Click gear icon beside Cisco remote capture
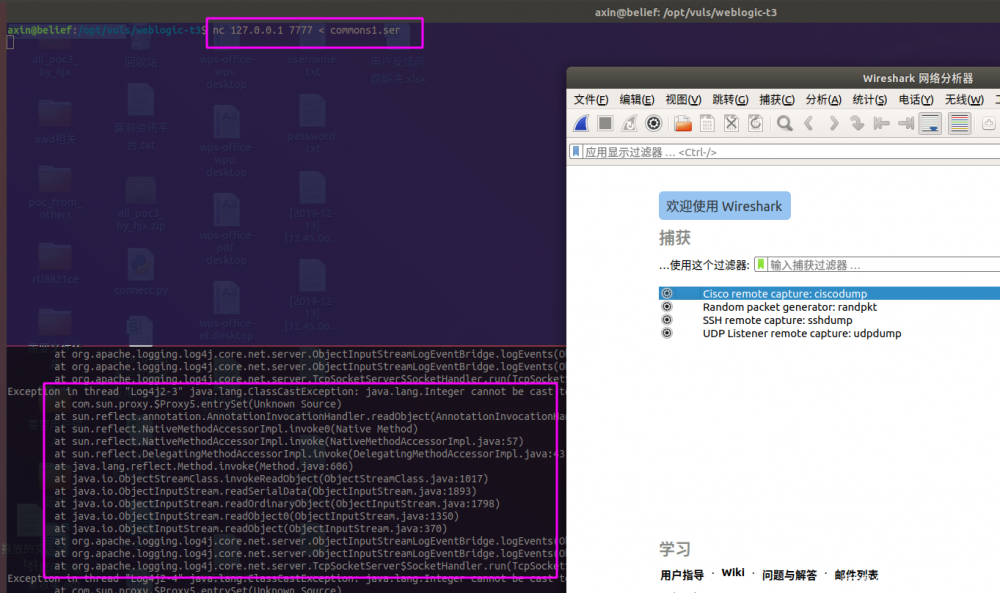 [x=667, y=293]
